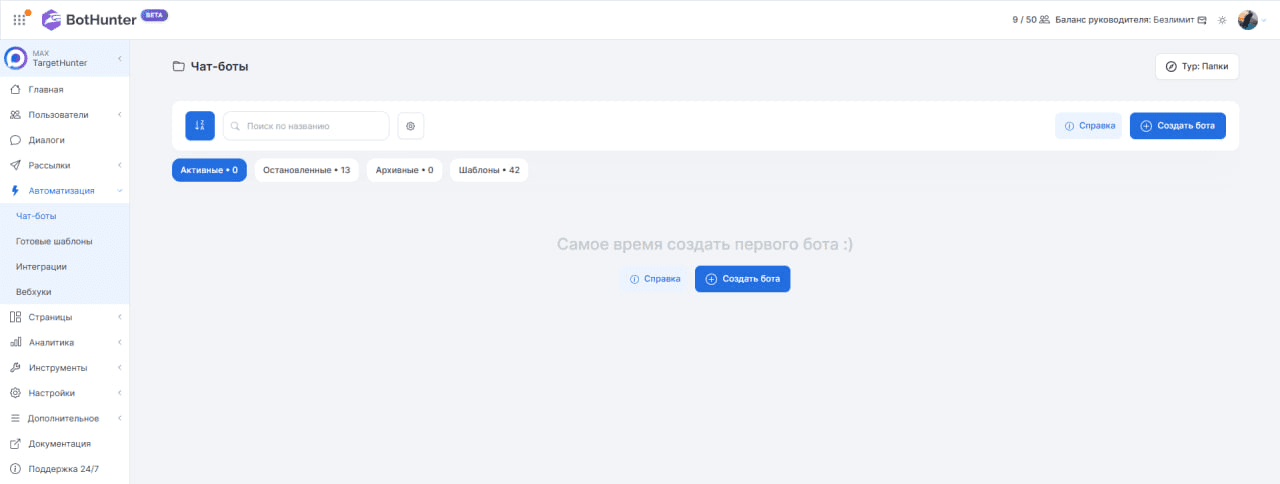The image size is (1280, 484).
Task: Click the empty-state 'Создать бота' button
Action: pyautogui.click(x=743, y=279)
